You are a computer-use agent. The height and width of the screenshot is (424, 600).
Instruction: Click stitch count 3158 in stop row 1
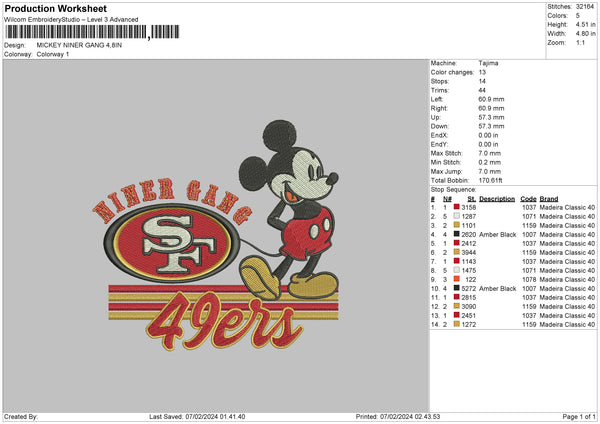click(x=469, y=207)
